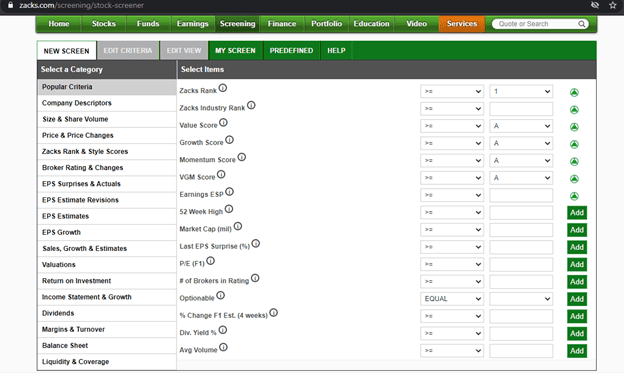The width and height of the screenshot is (624, 373).
Task: Open the Zacks Rank value dropdown
Action: [521, 91]
